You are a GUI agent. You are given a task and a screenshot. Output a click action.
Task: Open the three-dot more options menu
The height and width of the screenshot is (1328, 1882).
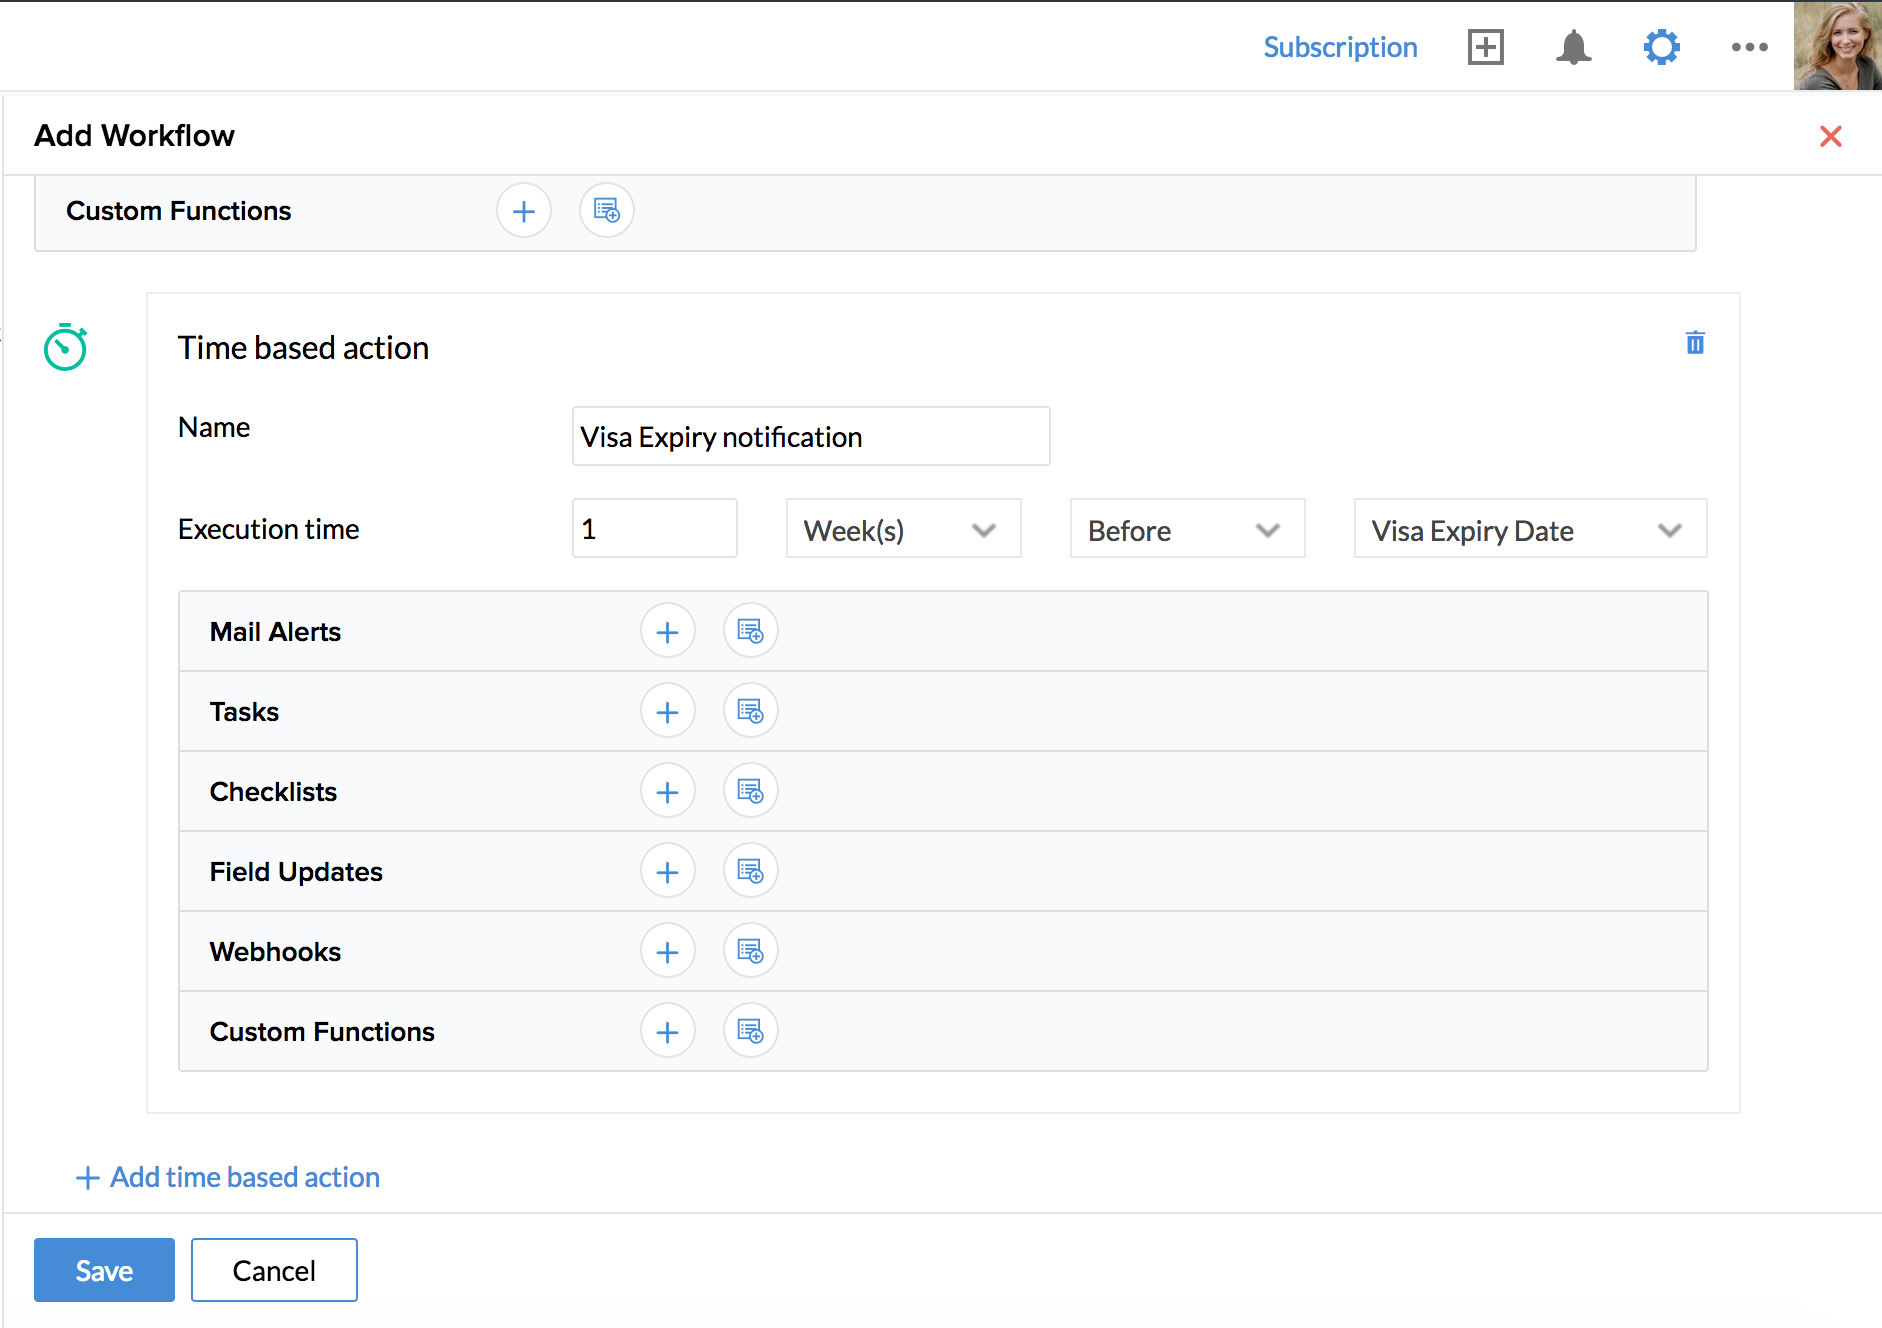tap(1749, 47)
